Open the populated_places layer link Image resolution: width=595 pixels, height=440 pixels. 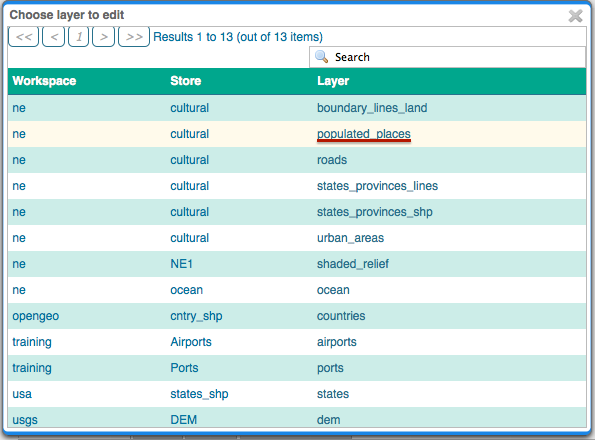pos(364,134)
